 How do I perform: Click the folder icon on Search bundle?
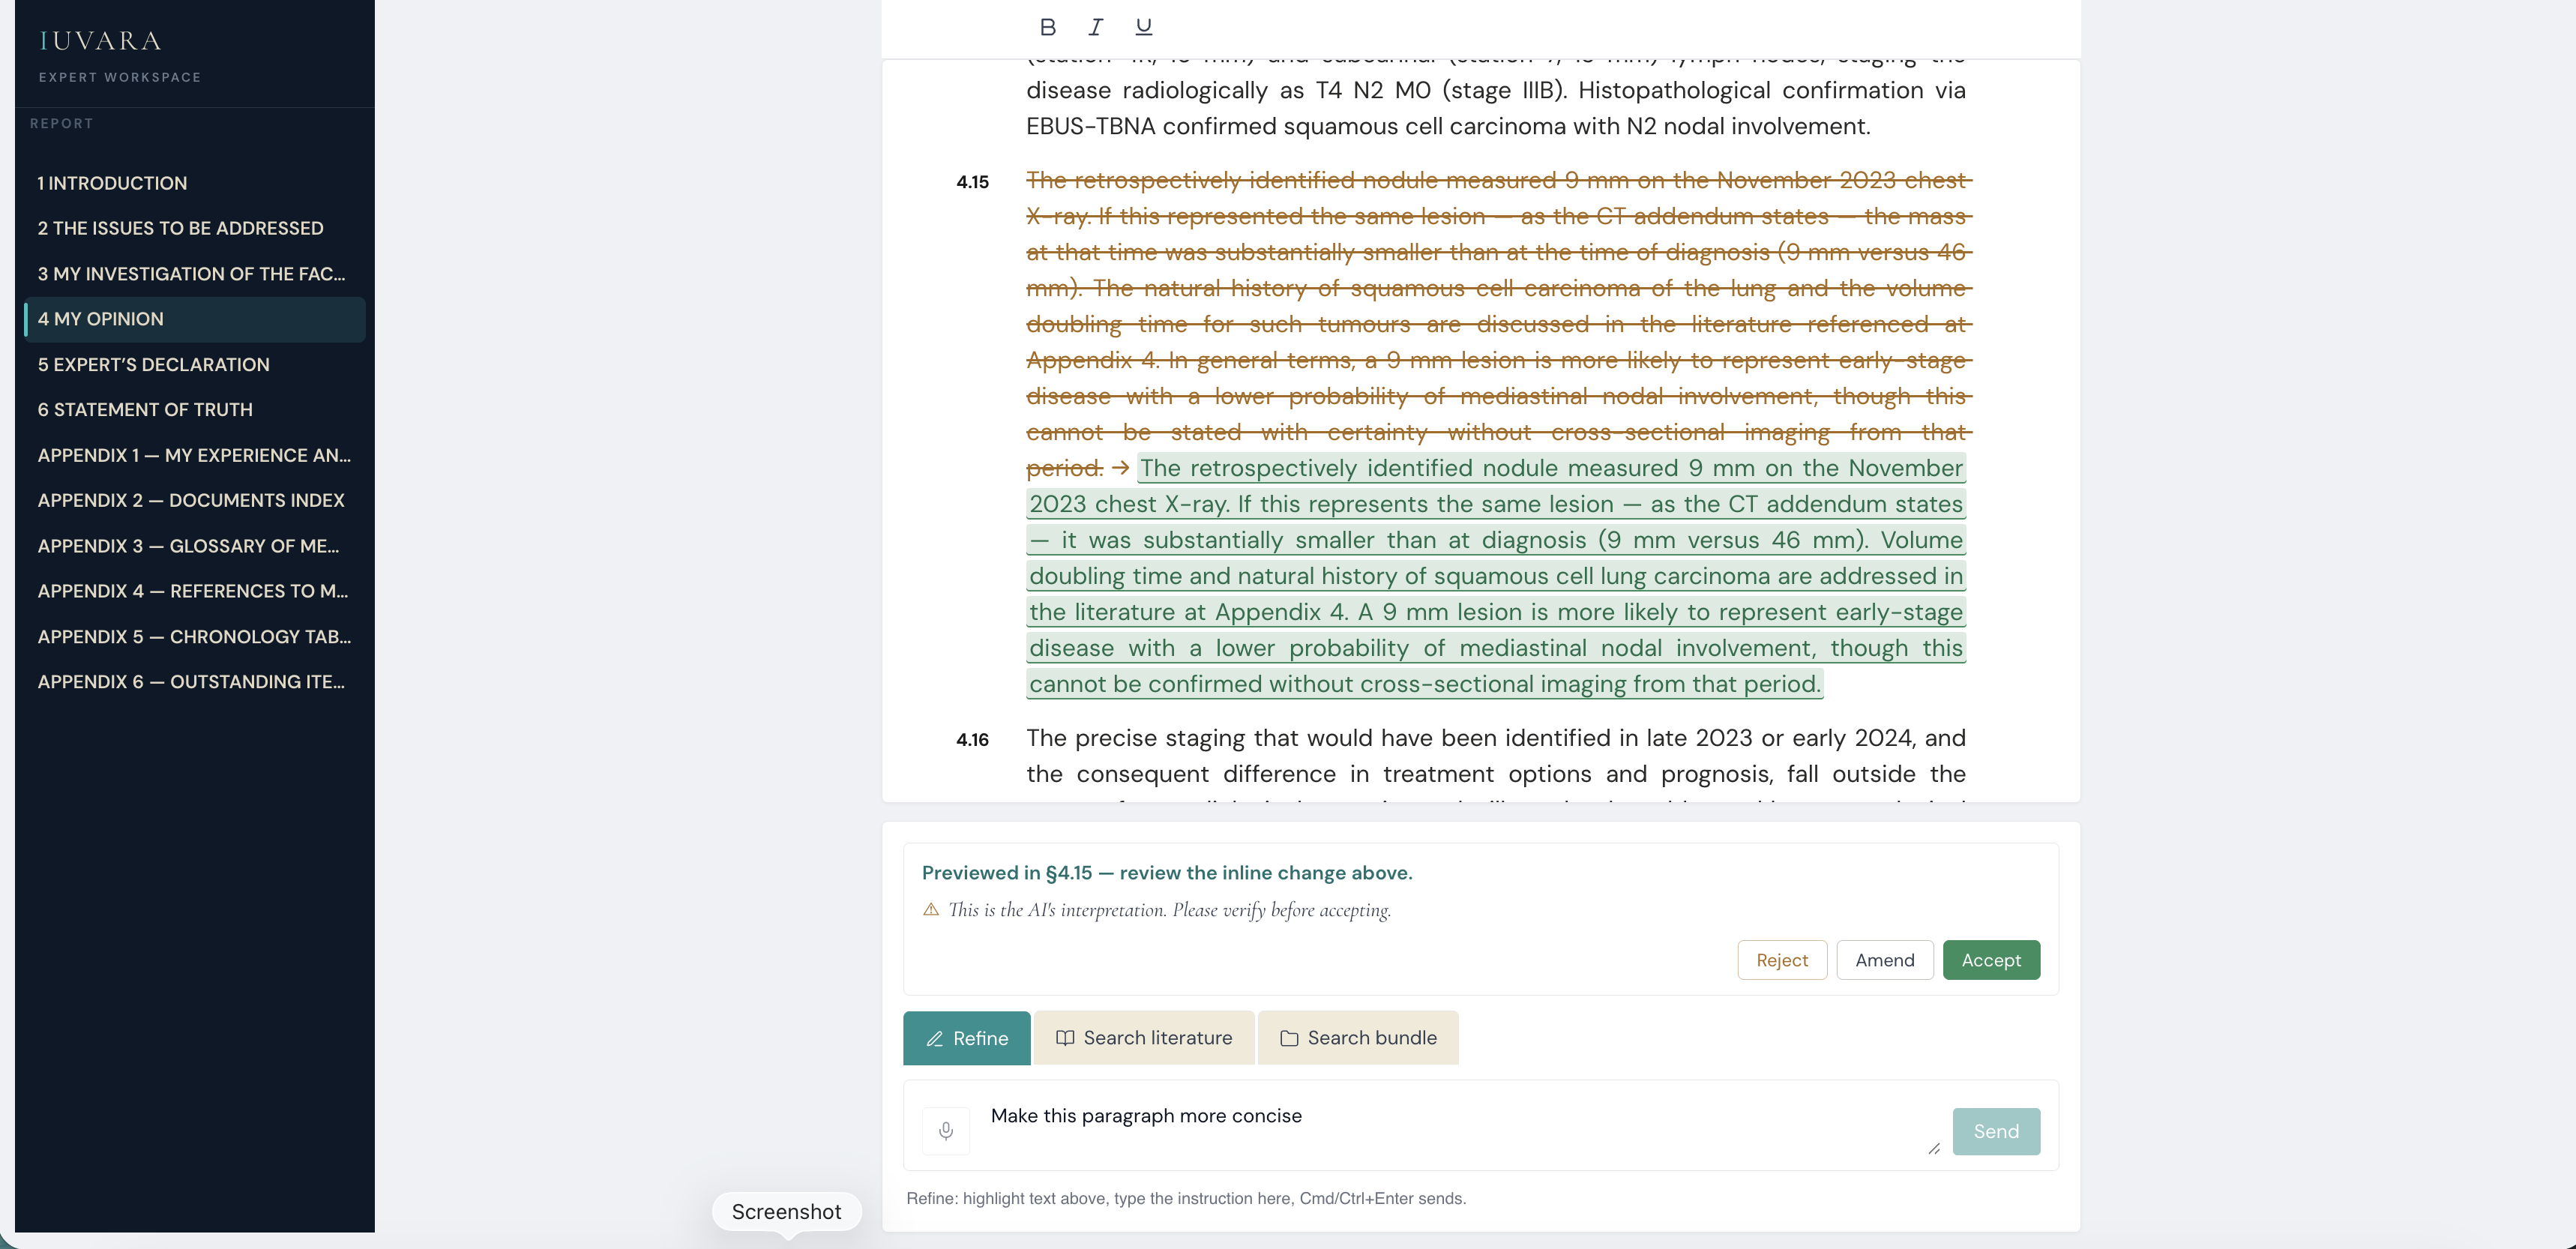point(1289,1038)
